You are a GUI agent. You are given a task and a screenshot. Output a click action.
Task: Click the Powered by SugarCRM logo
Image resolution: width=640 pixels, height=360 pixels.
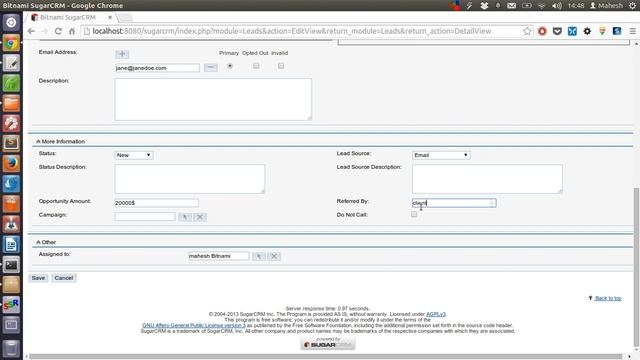click(328, 343)
